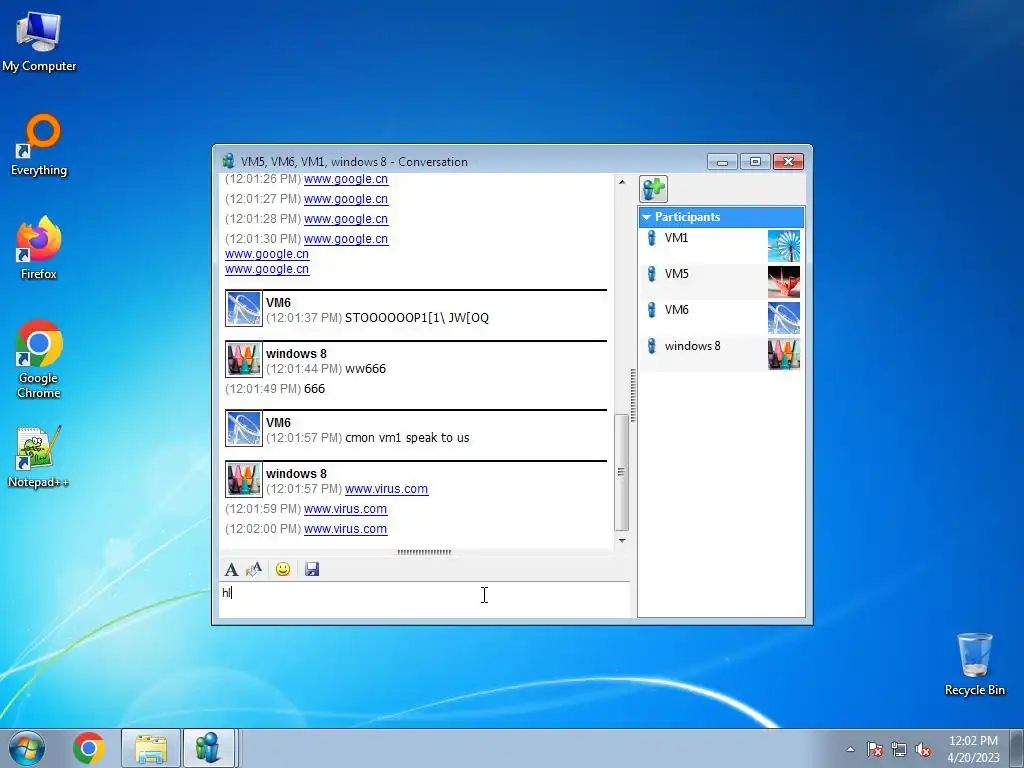1024x768 pixels.
Task: Show hidden tray icons arrow
Action: [x=850, y=750]
